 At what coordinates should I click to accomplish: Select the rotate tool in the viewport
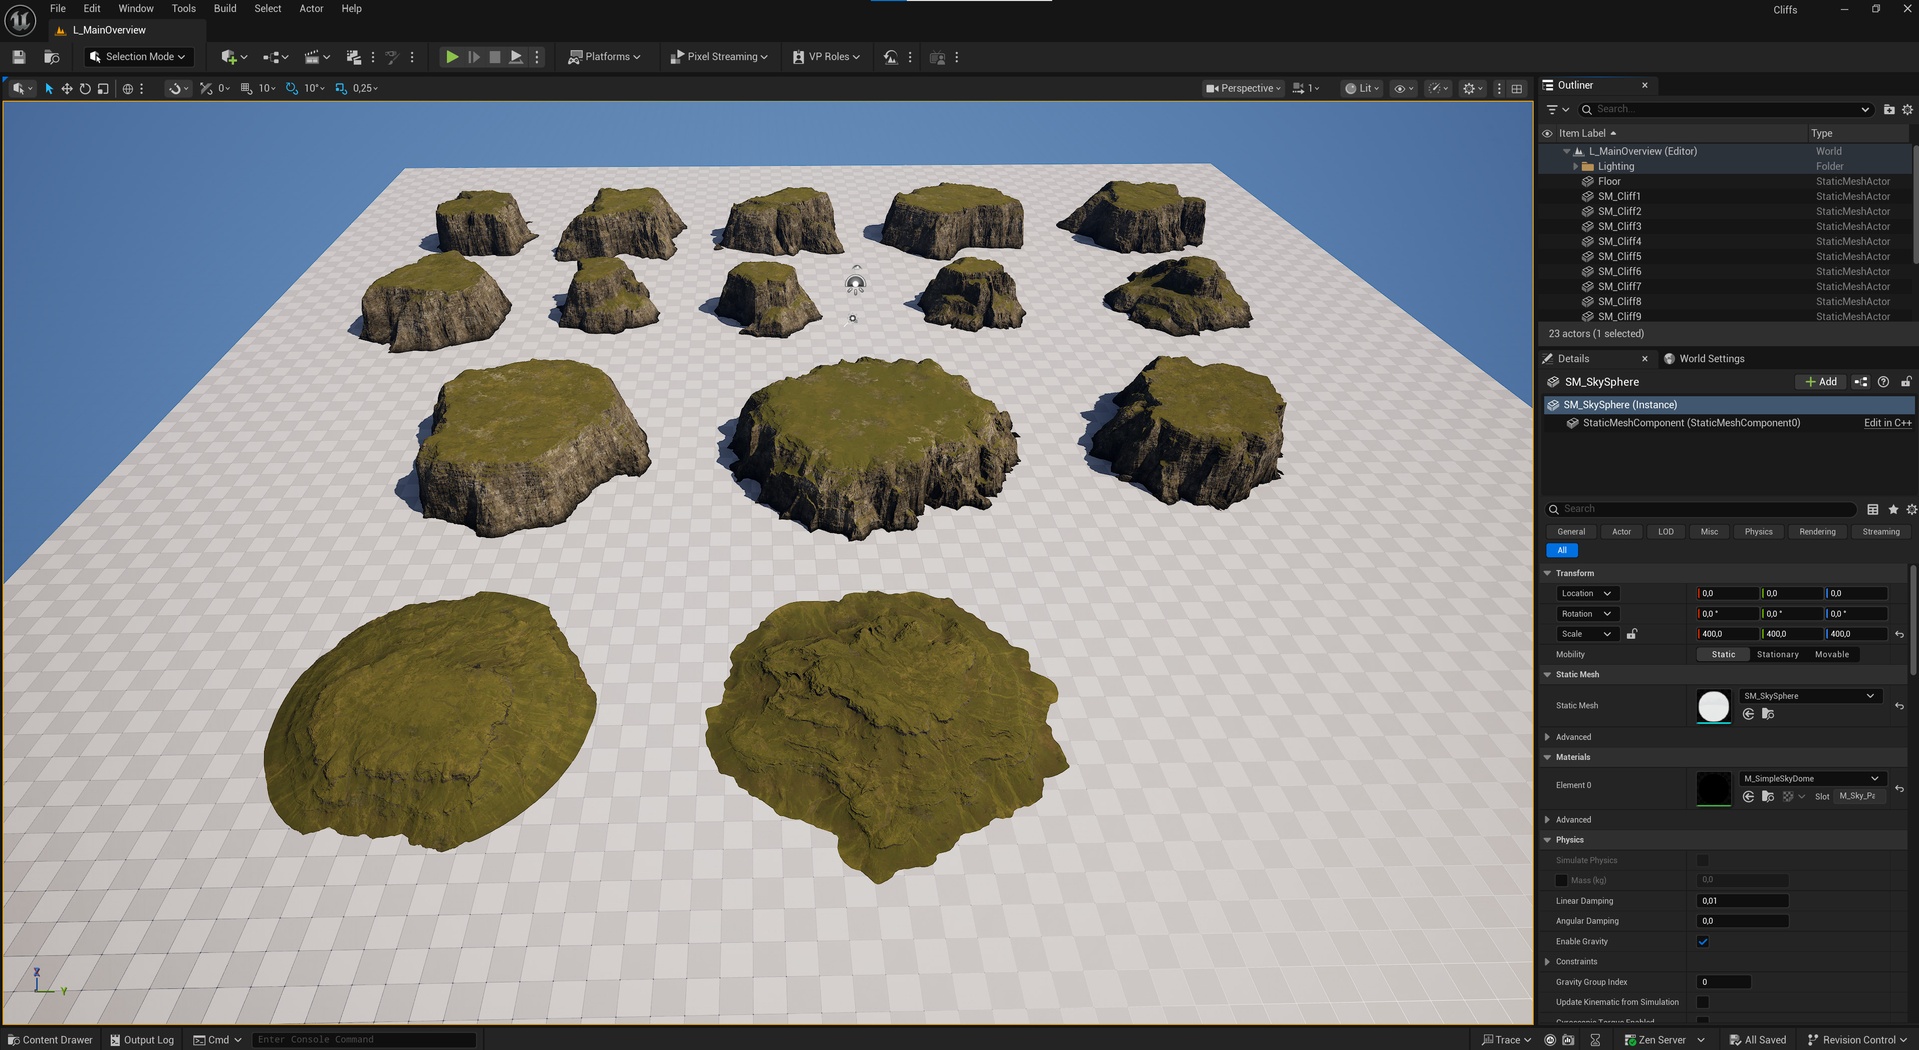[x=85, y=89]
